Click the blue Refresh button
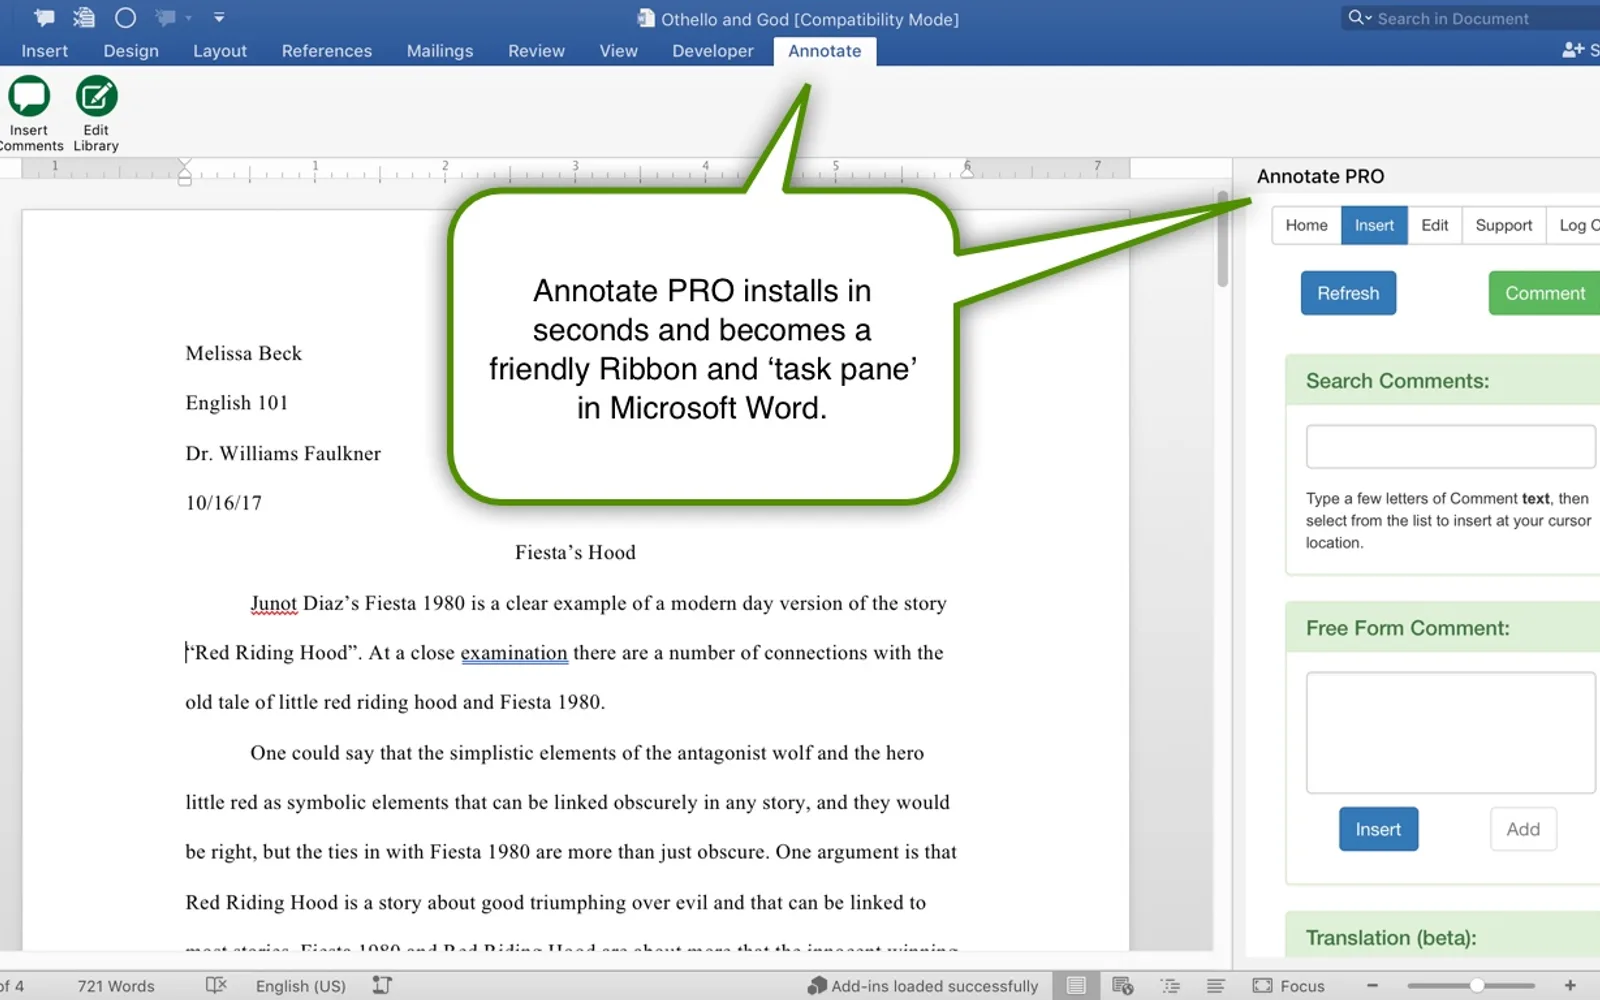Viewport: 1600px width, 1000px height. click(1348, 293)
